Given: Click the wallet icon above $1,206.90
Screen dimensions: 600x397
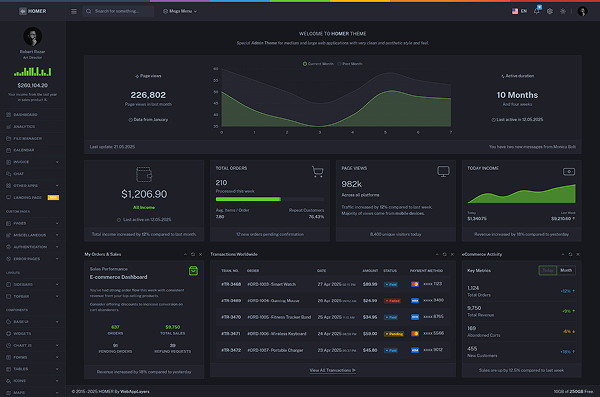Looking at the screenshot, I should 144,174.
